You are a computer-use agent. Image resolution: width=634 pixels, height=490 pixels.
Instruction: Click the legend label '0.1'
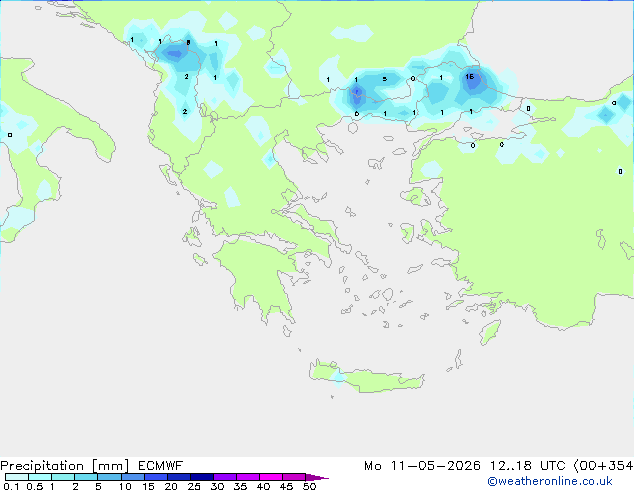[11, 486]
